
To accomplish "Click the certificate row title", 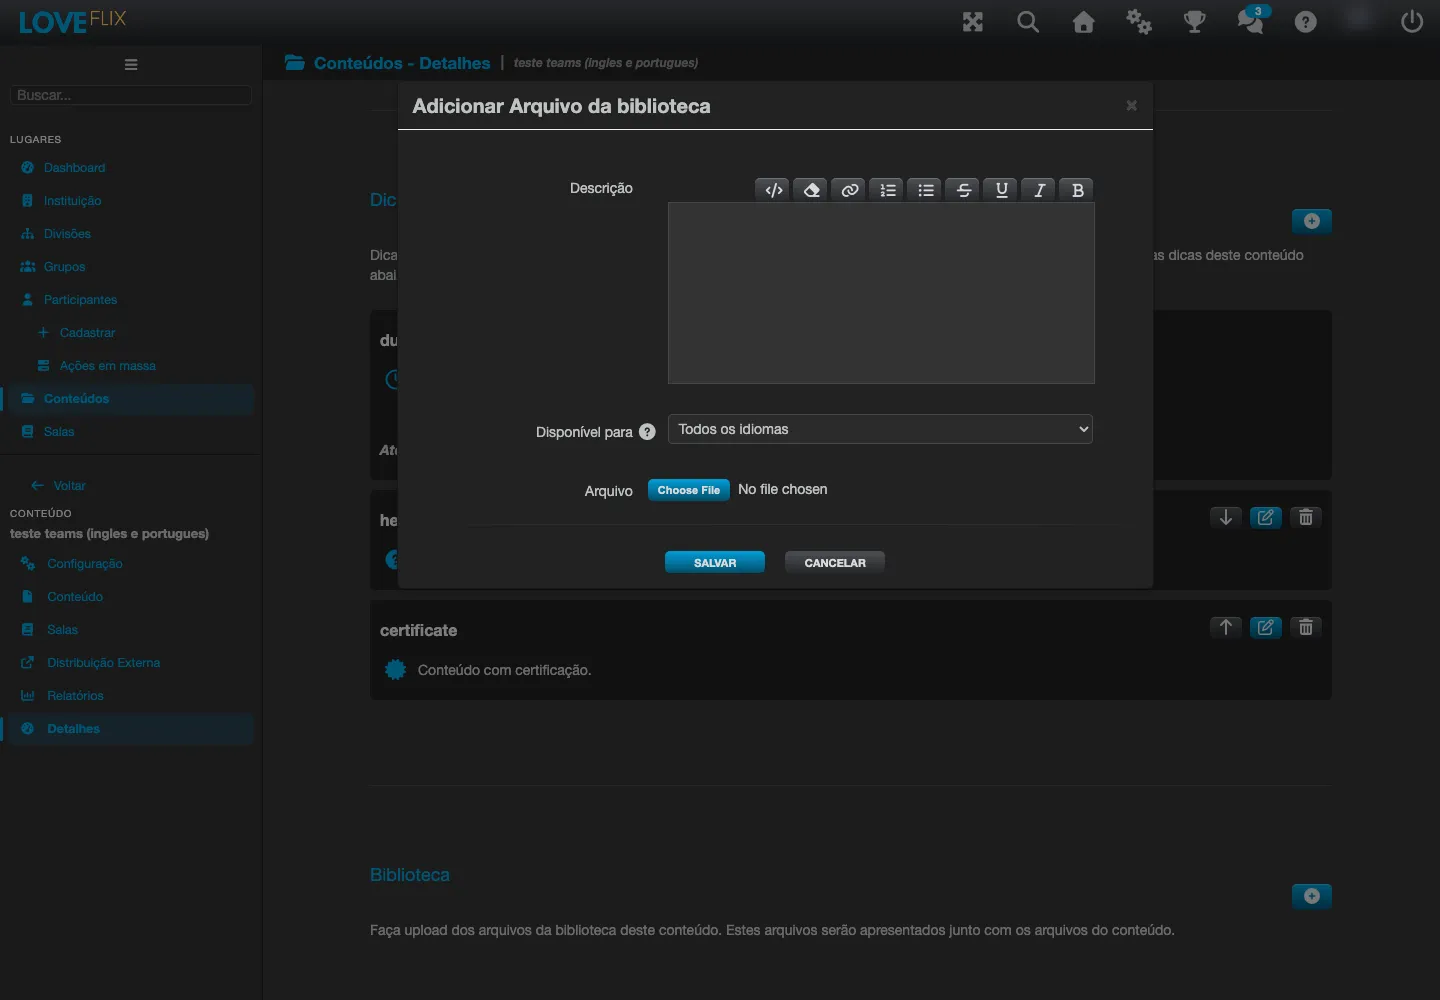I will [x=418, y=631].
